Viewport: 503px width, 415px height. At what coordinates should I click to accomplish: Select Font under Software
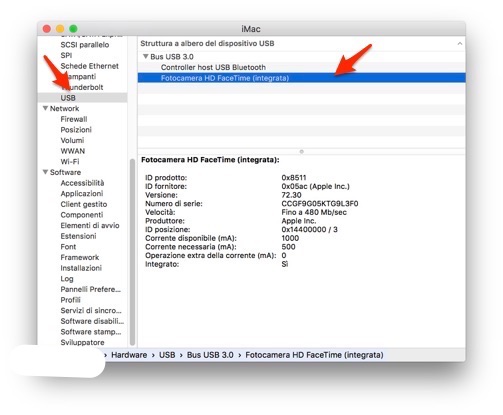[68, 247]
